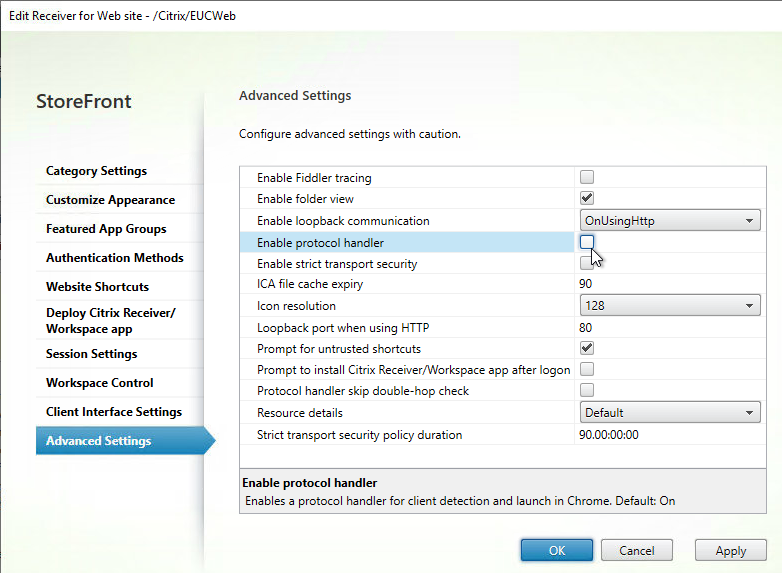Select the Enable loopback communication row label
The image size is (782, 573).
343,221
